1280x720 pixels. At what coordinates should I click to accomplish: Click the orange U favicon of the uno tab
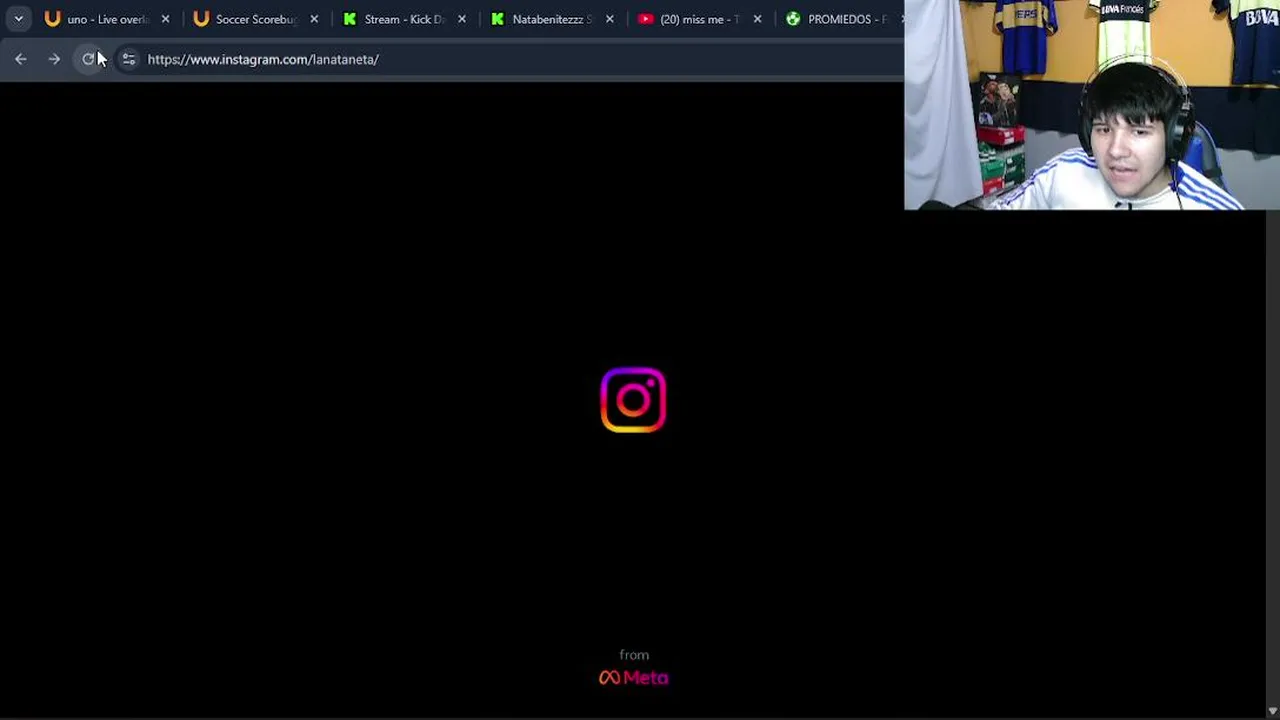(52, 19)
